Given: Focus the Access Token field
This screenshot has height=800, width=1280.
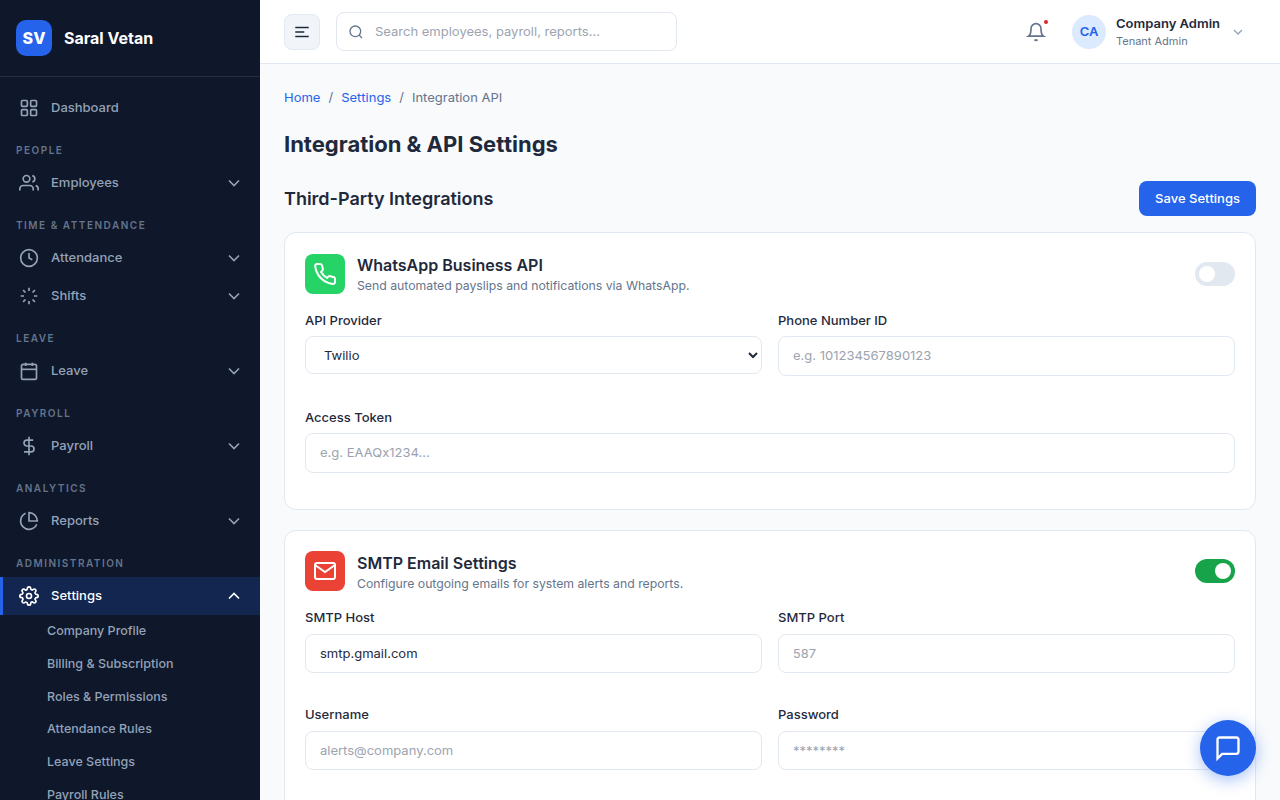Looking at the screenshot, I should (770, 453).
